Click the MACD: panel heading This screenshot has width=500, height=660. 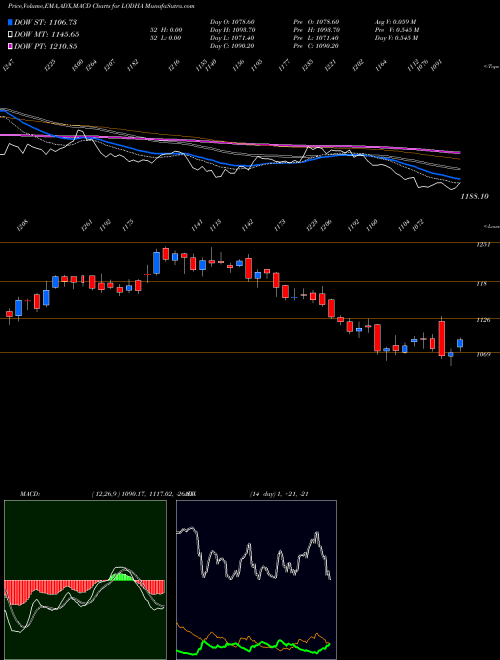30,494
